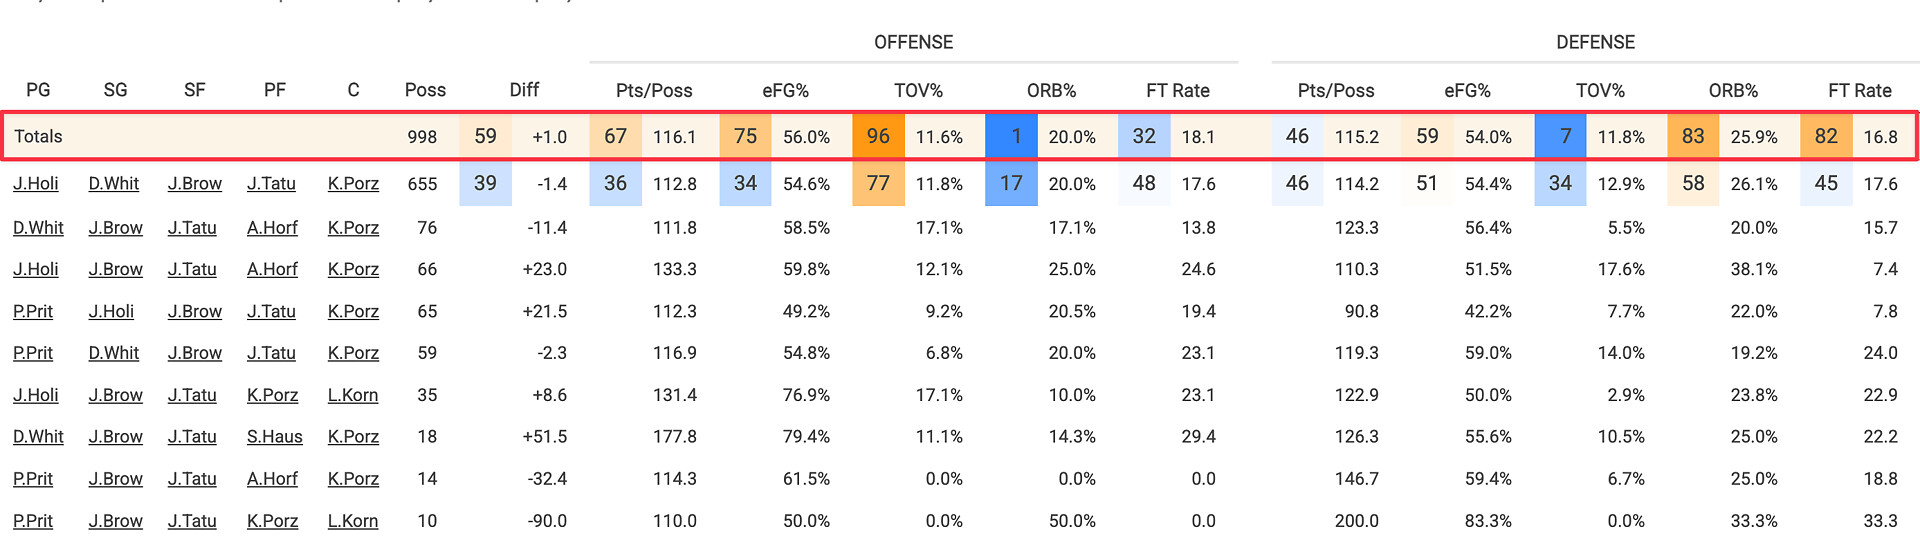
Task: Sort by the Poss column header
Action: click(425, 90)
